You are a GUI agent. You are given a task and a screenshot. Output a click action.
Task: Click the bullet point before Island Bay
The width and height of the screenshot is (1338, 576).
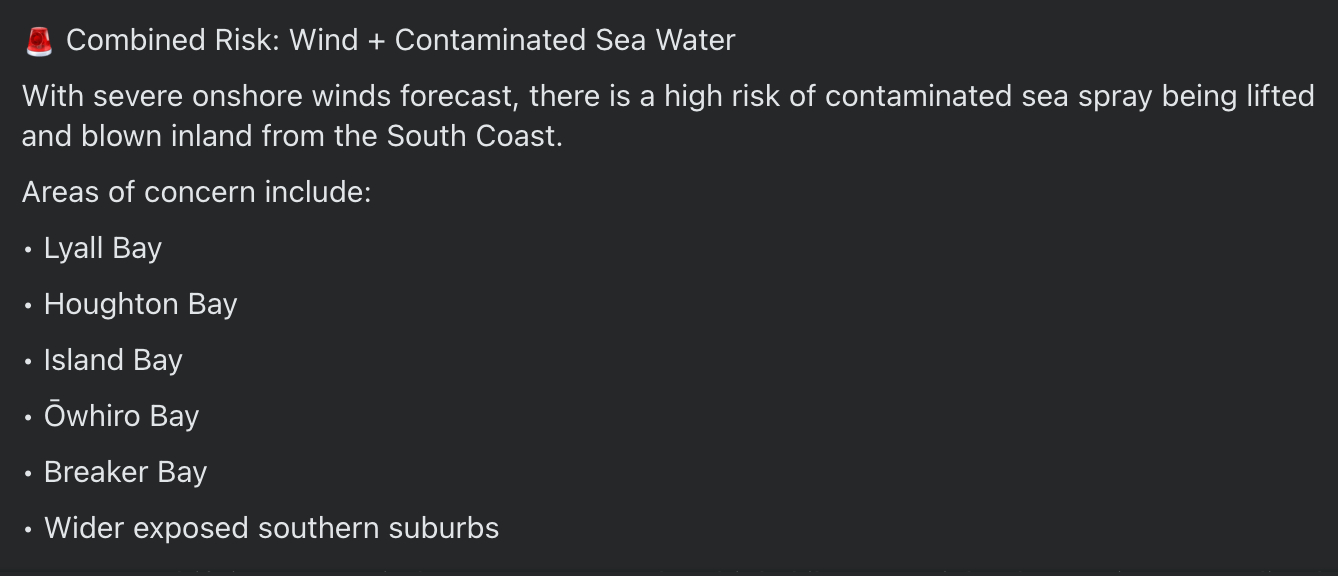coord(29,361)
